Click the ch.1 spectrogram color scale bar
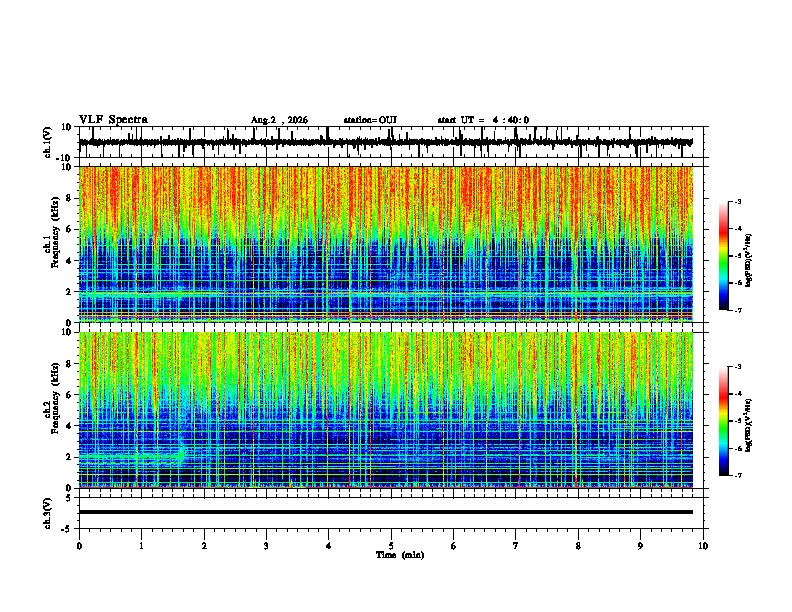This screenshot has width=792, height=612. point(724,256)
